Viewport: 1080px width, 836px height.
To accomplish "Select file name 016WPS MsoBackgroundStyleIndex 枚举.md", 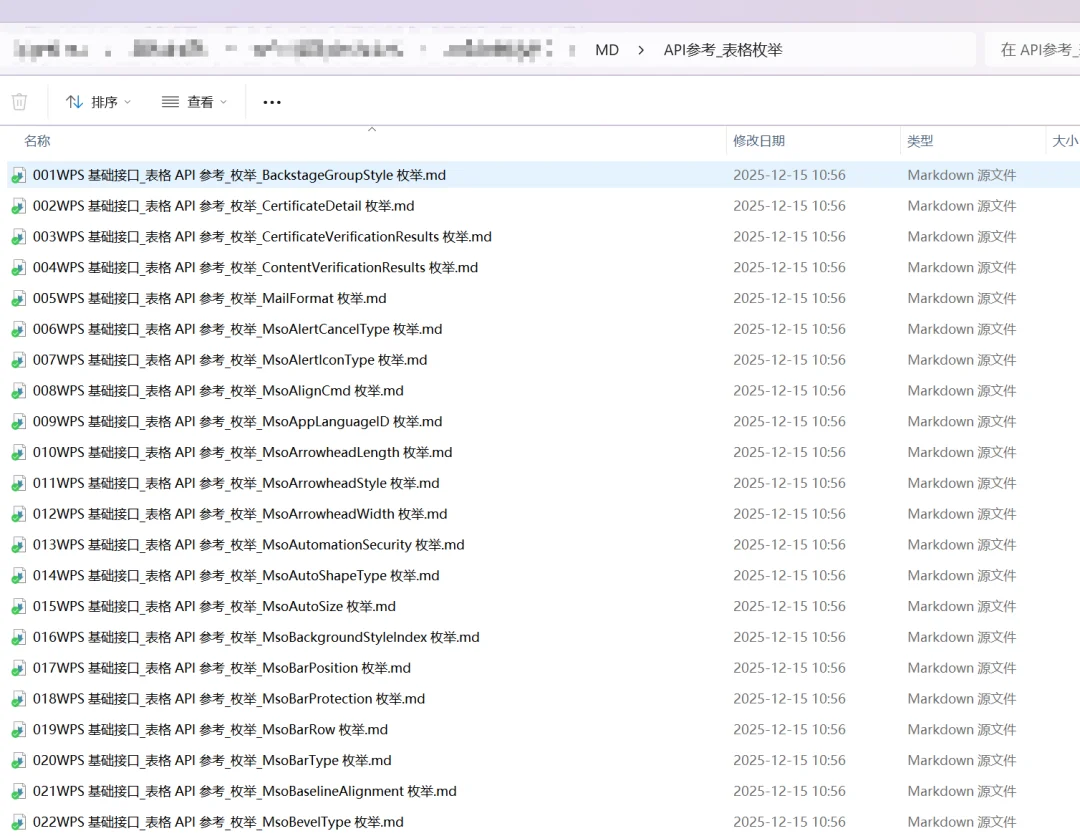I will click(x=256, y=637).
